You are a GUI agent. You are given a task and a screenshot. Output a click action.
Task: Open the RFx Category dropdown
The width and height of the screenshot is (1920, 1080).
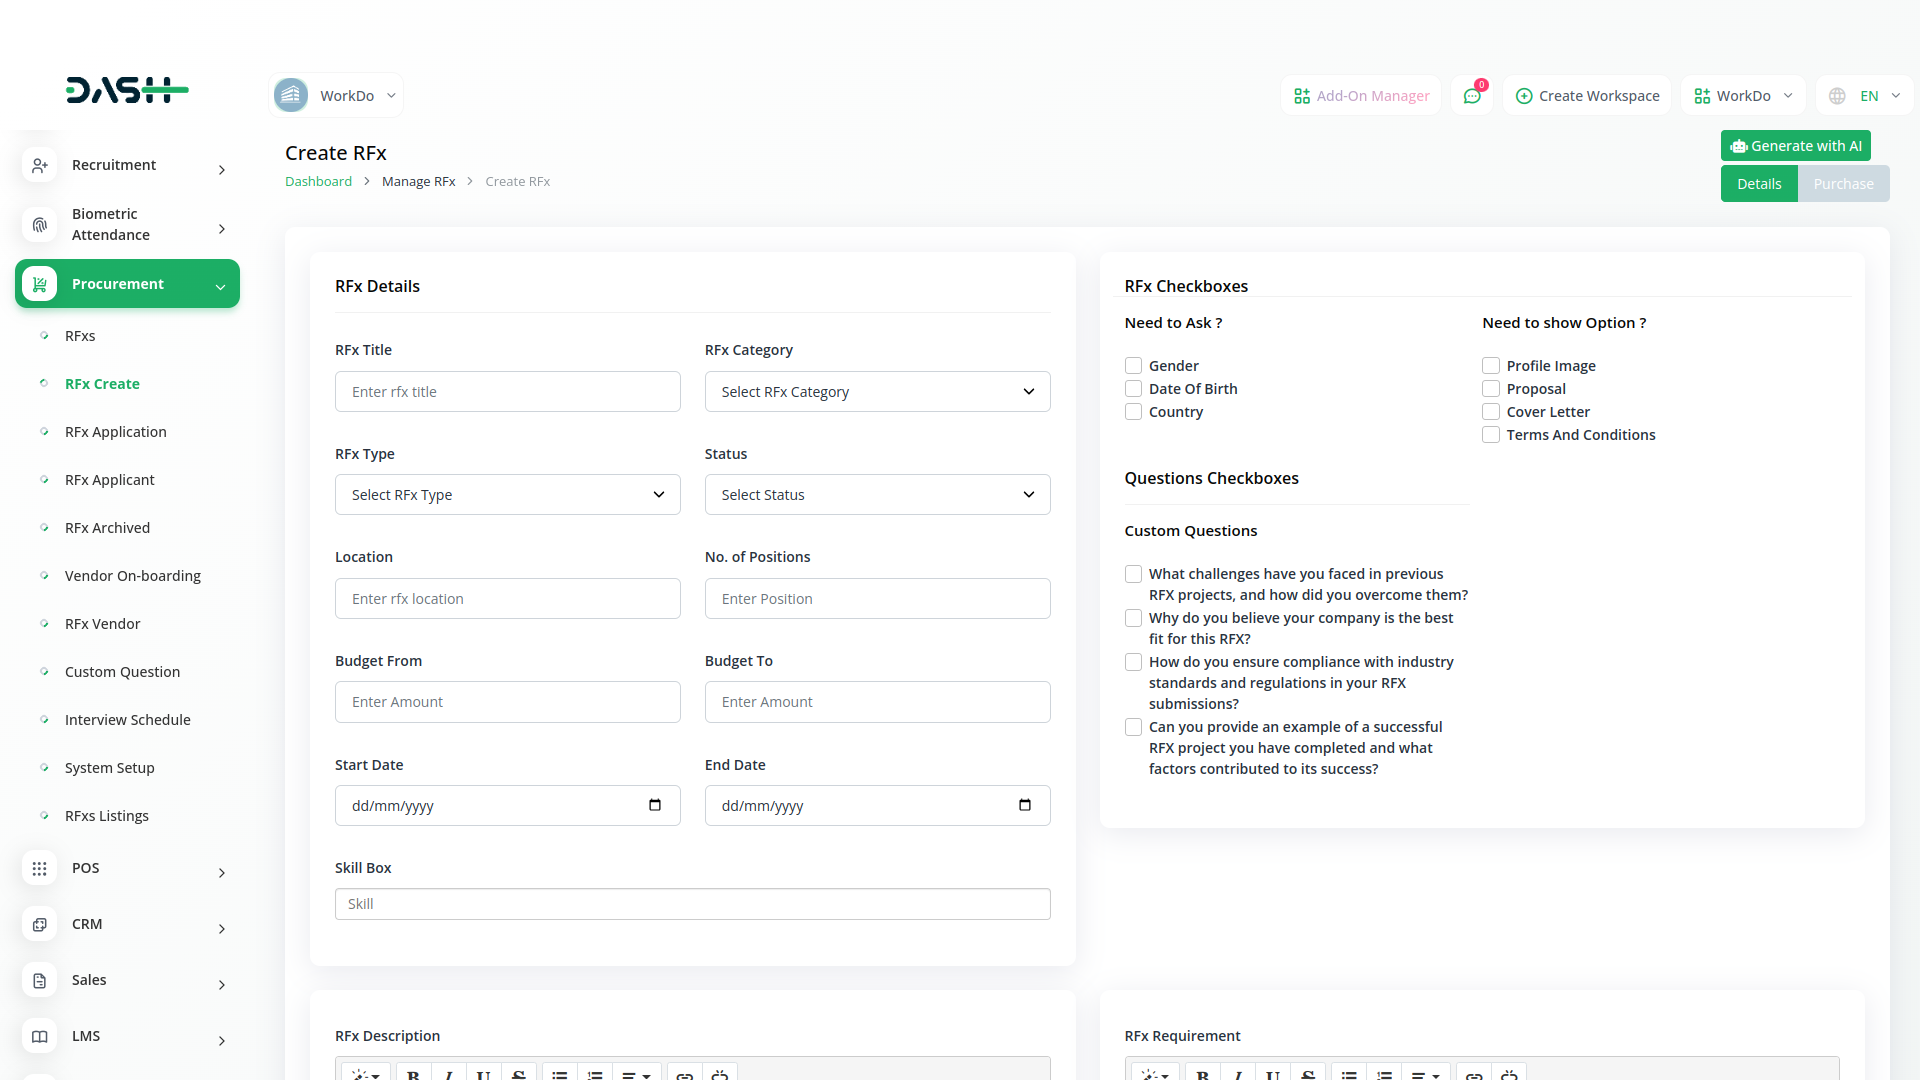877,392
